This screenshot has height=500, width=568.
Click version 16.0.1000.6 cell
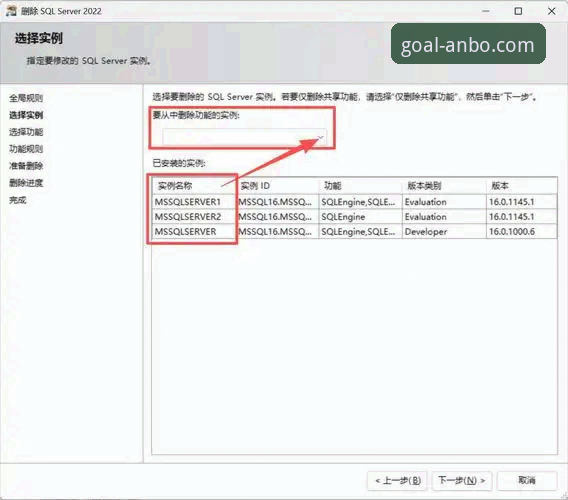(522, 232)
